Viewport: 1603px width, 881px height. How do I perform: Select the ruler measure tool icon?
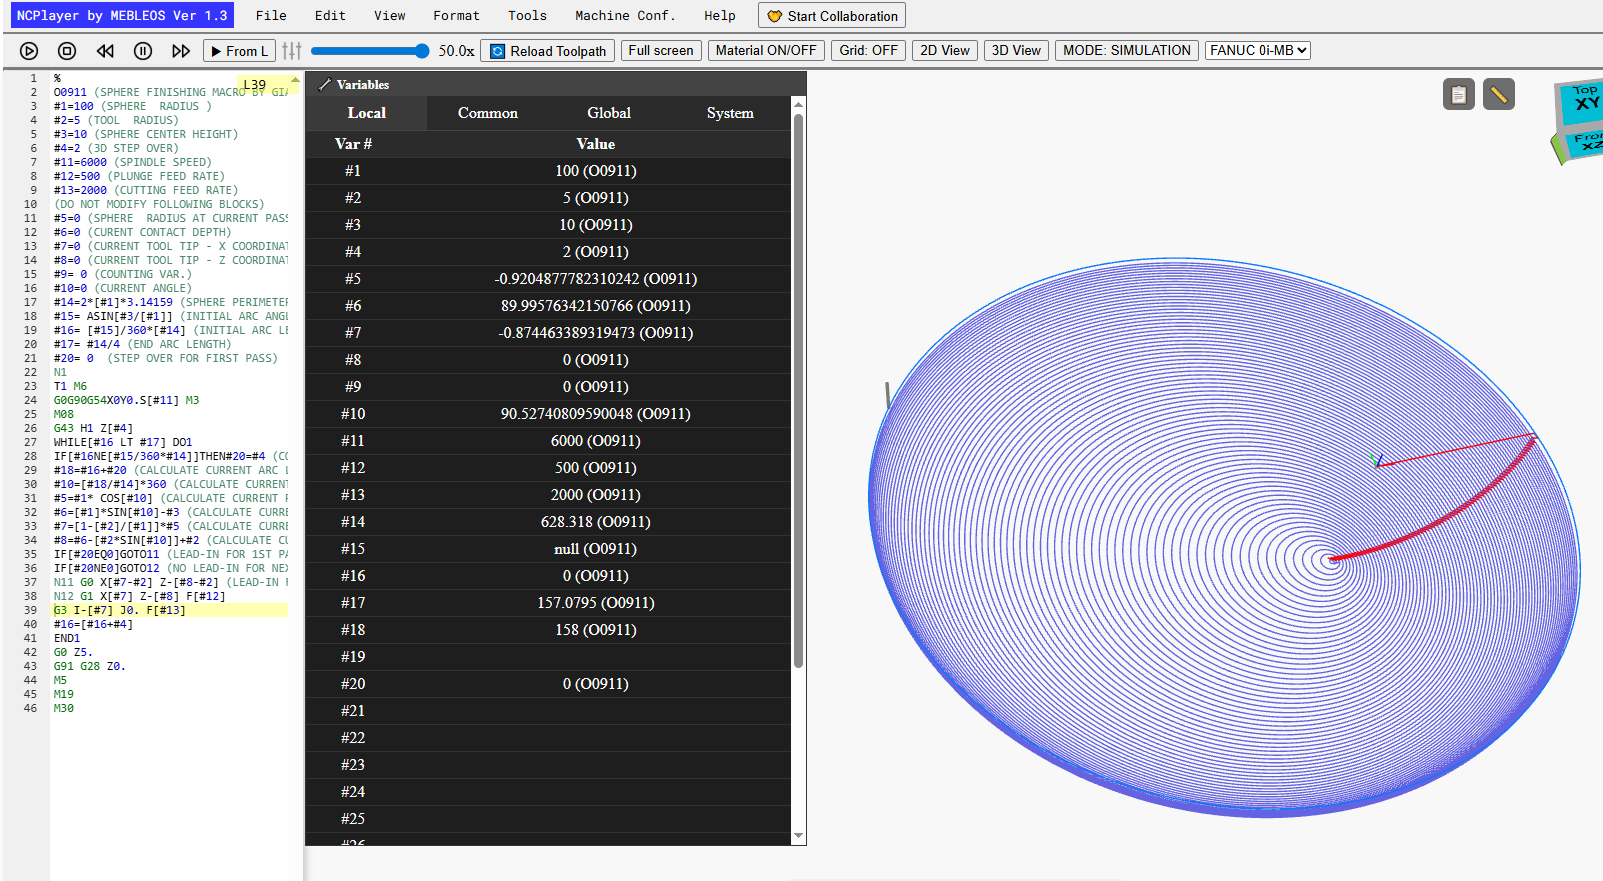pos(1498,94)
